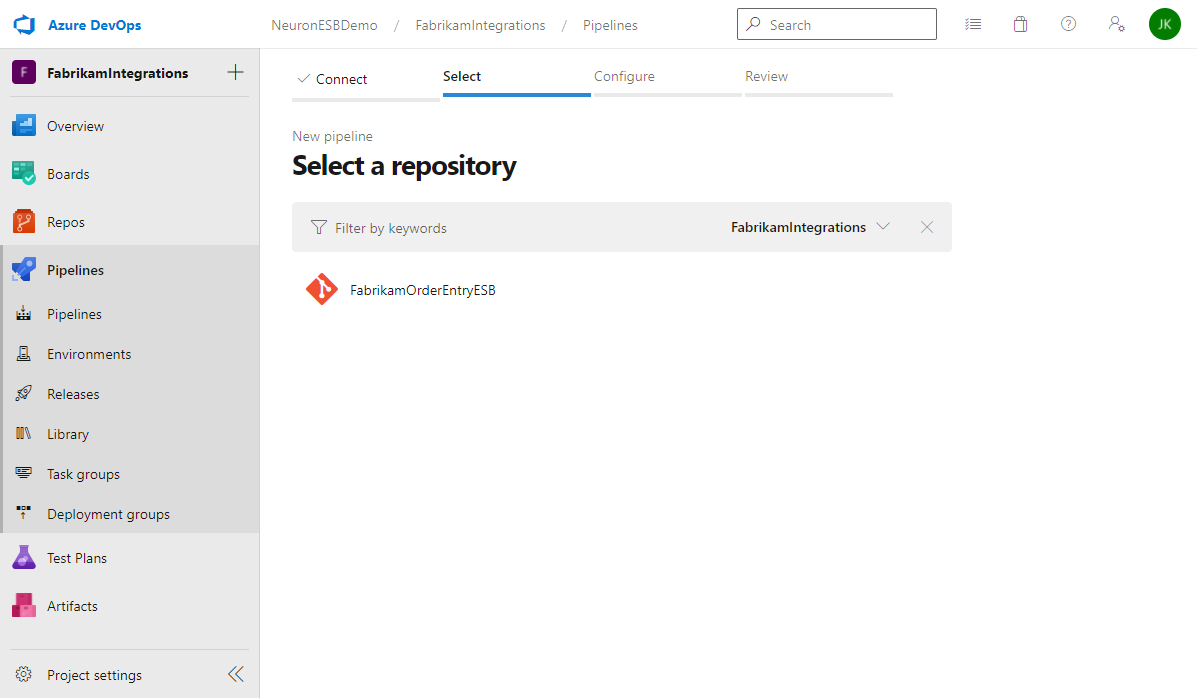This screenshot has height=698, width=1197.
Task: Open Environments under Pipelines
Action: pyautogui.click(x=130, y=354)
